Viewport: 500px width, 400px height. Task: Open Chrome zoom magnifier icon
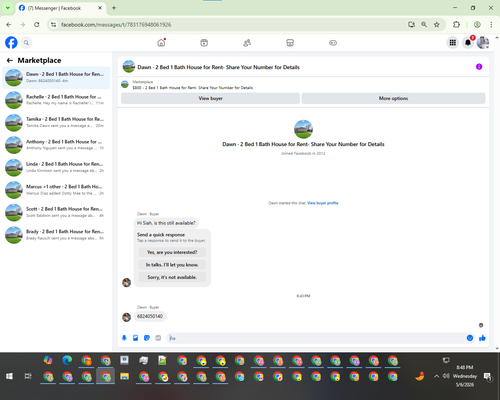click(424, 25)
